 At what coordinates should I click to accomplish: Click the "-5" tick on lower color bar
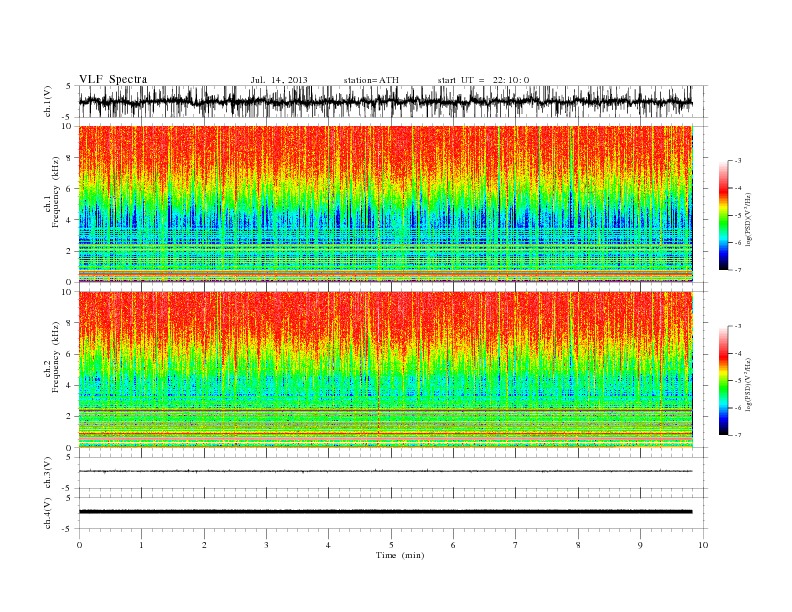738,381
